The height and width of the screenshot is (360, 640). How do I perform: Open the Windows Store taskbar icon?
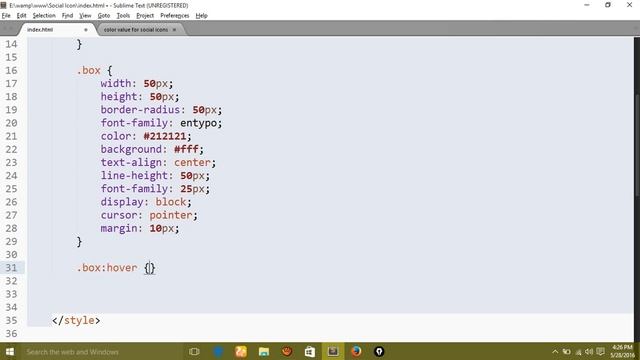[x=310, y=351]
